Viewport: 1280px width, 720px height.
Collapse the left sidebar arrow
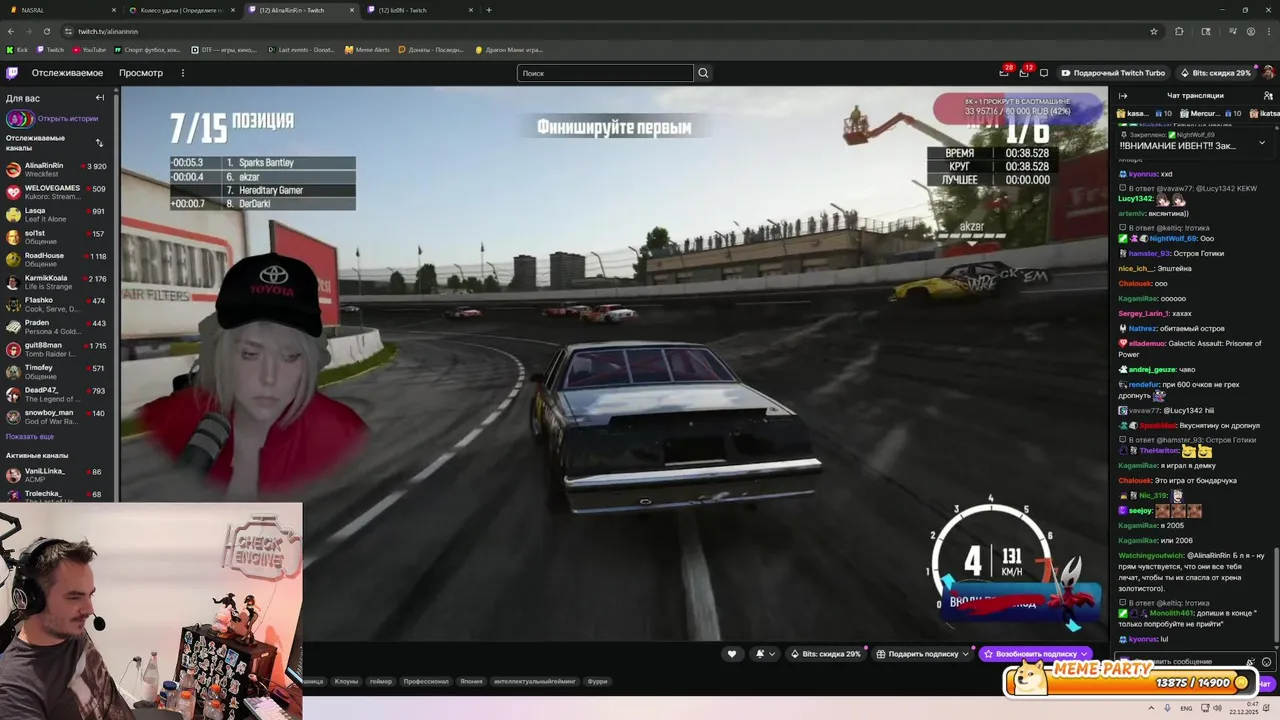99,98
